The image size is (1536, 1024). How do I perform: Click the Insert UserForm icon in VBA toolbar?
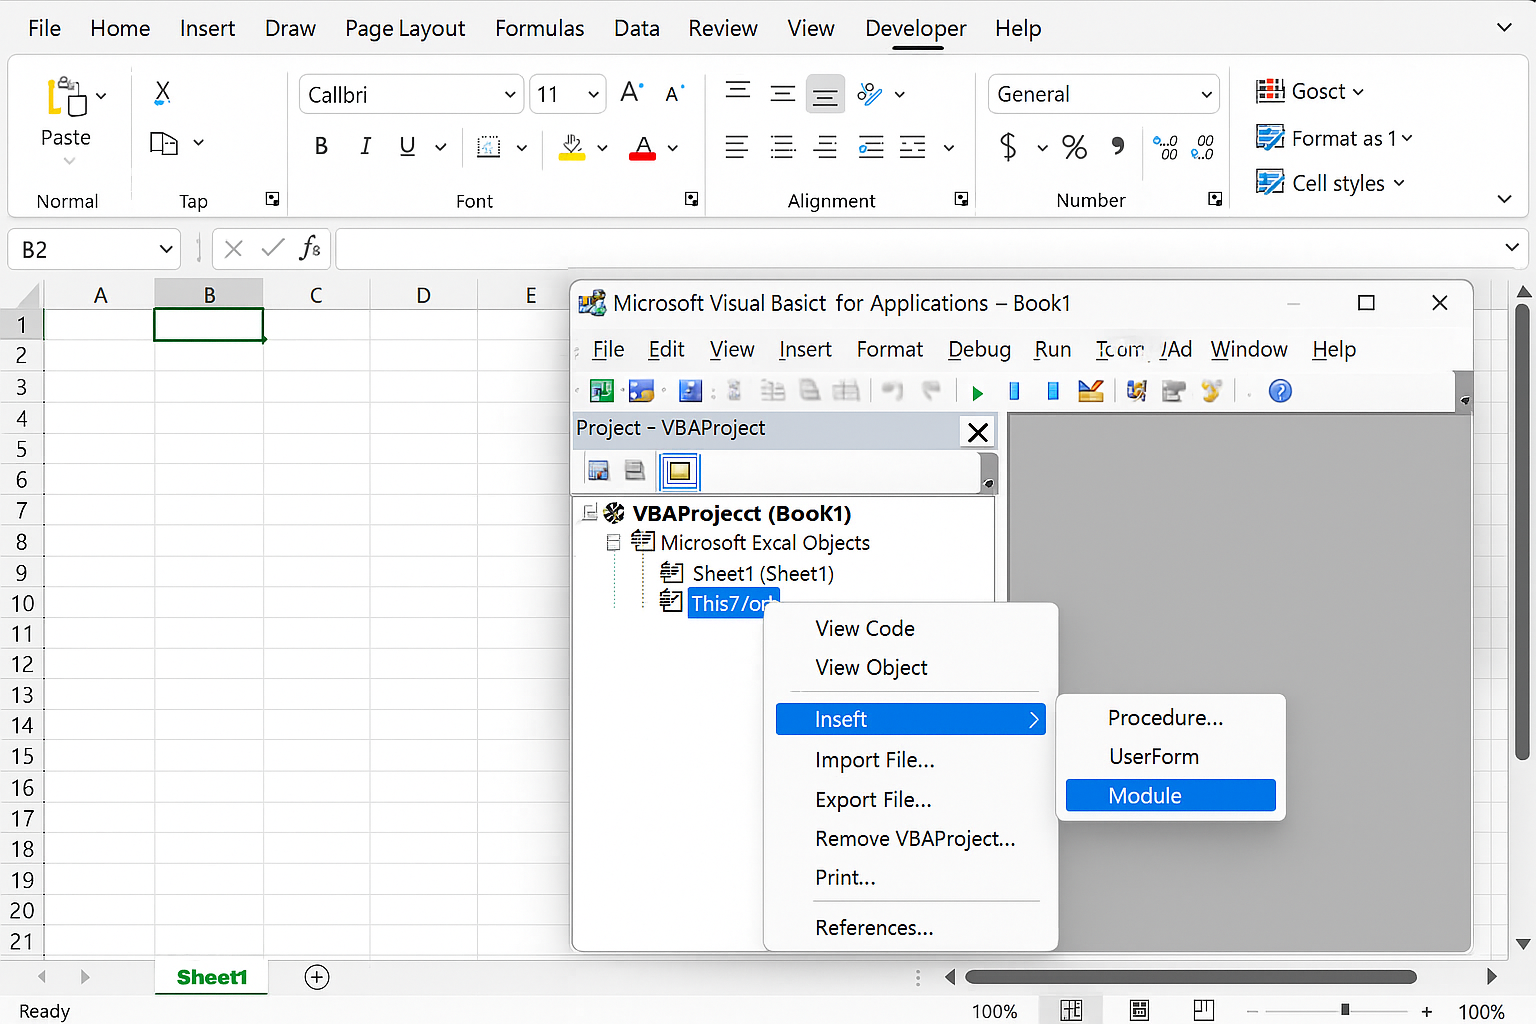pyautogui.click(x=641, y=391)
